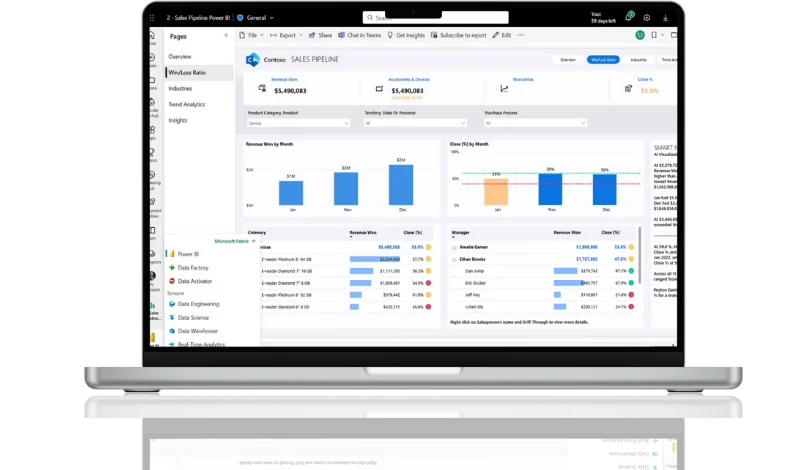Switch to the Overview report tab pill
This screenshot has width=800, height=470.
(x=567, y=60)
